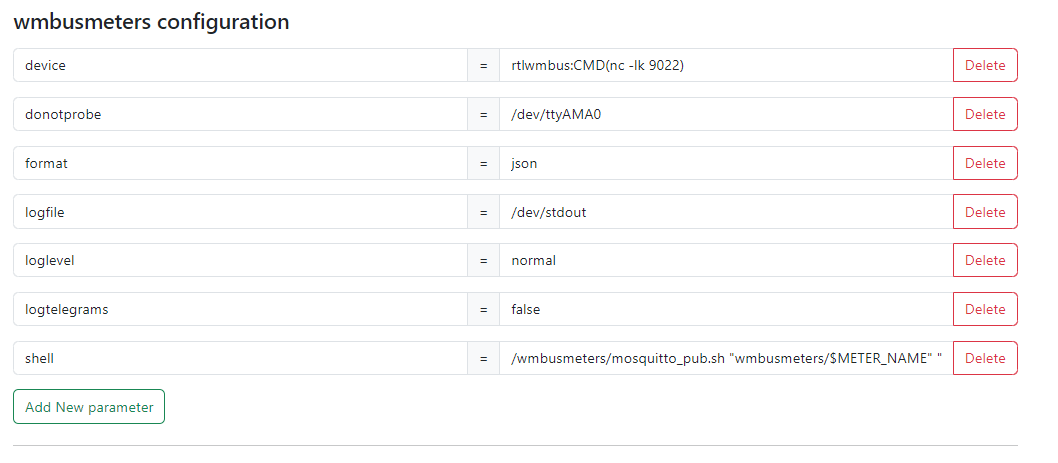Click Add New parameter button
This screenshot has width=1058, height=463.
[89, 407]
